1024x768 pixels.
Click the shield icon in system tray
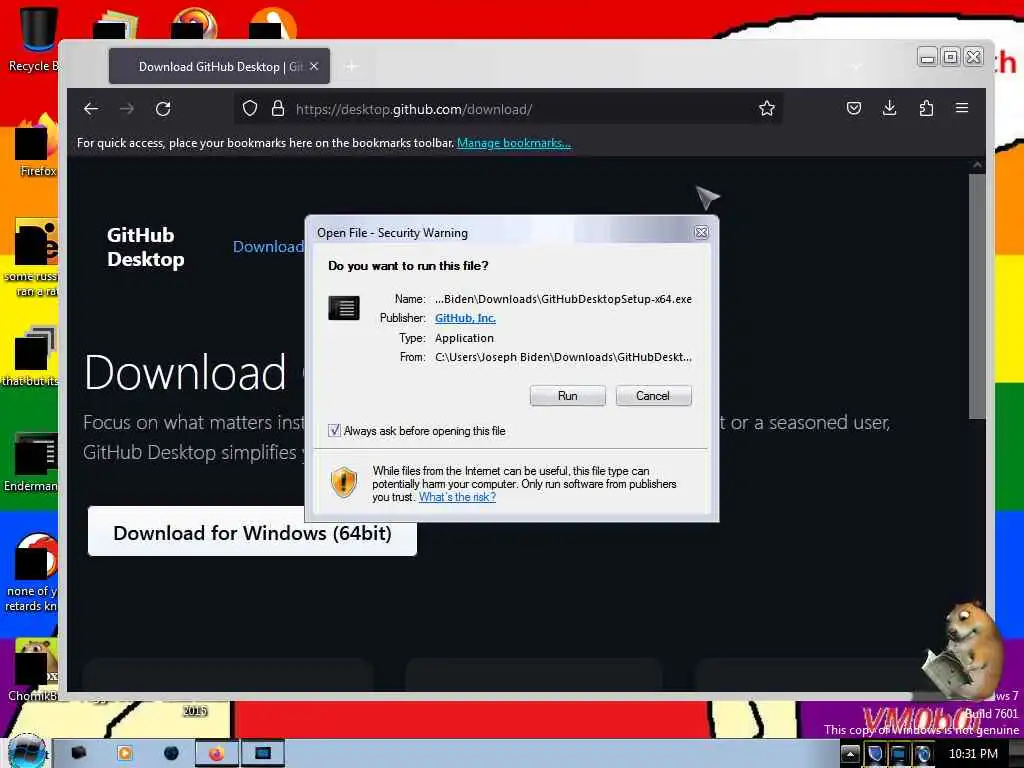(875, 754)
